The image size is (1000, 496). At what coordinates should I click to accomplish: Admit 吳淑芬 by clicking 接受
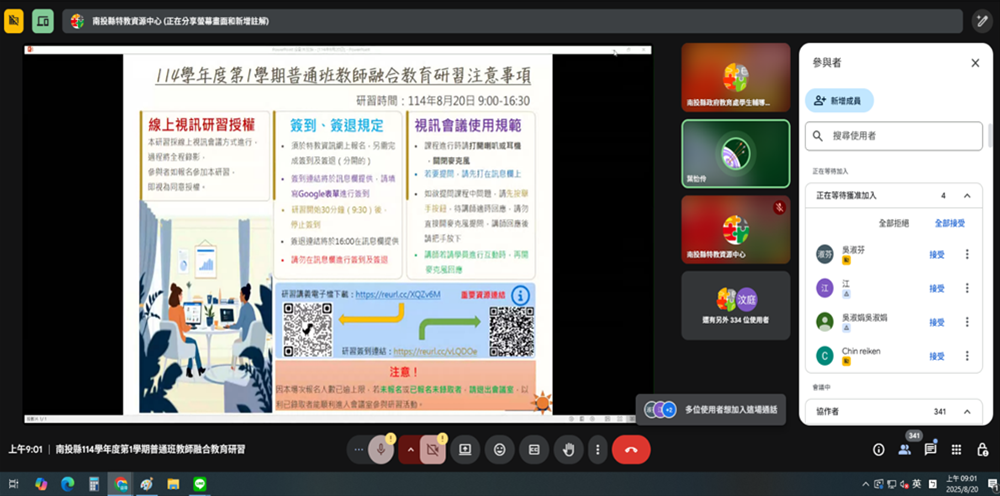[x=936, y=255]
